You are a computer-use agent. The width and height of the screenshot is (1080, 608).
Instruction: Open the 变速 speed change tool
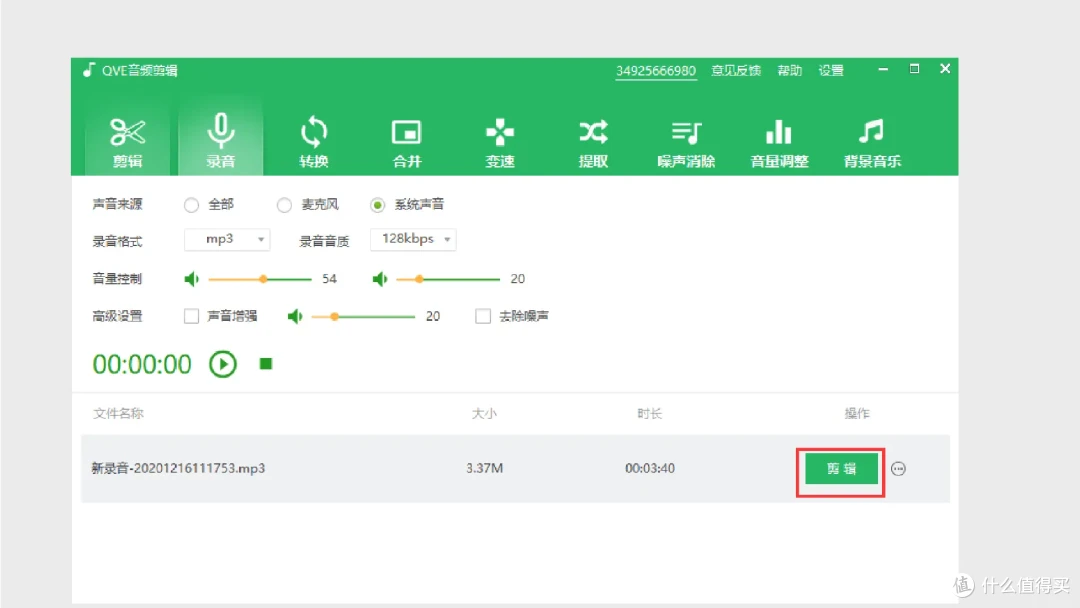500,142
